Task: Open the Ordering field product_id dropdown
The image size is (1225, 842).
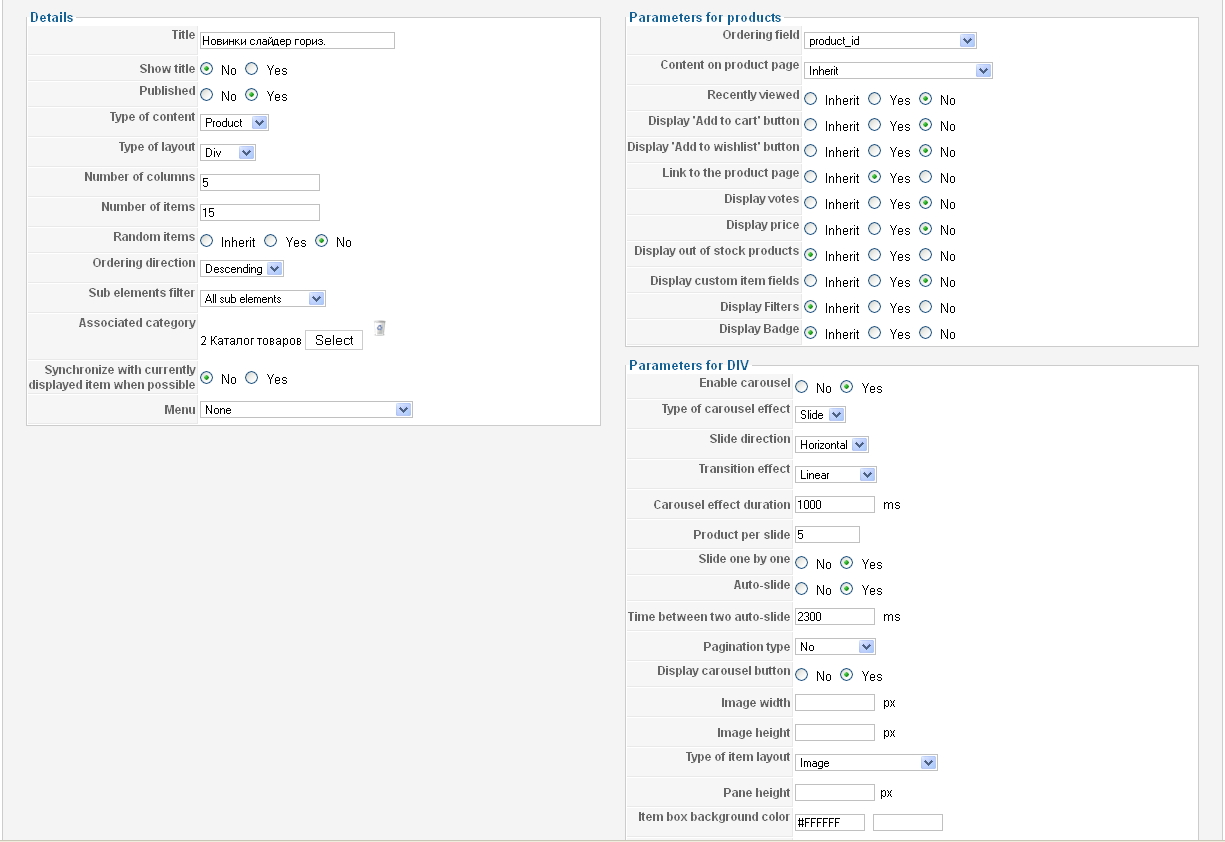Action: (889, 41)
